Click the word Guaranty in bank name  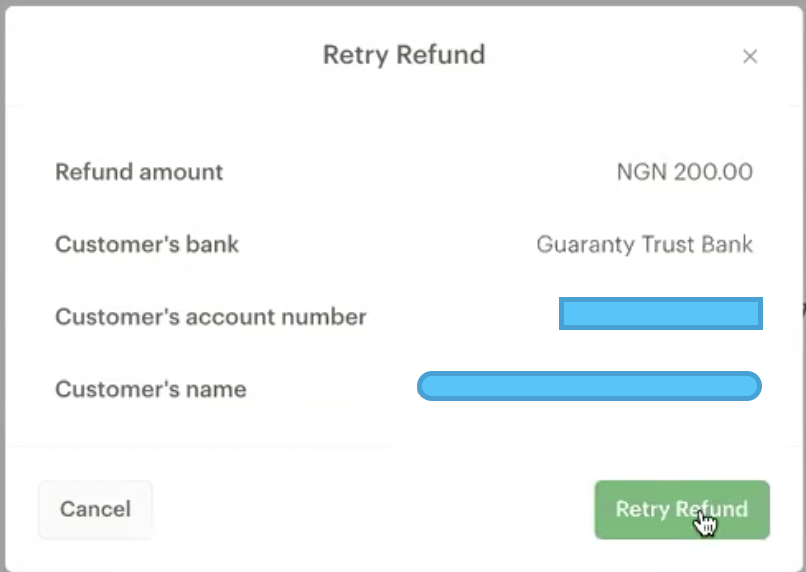click(x=578, y=244)
